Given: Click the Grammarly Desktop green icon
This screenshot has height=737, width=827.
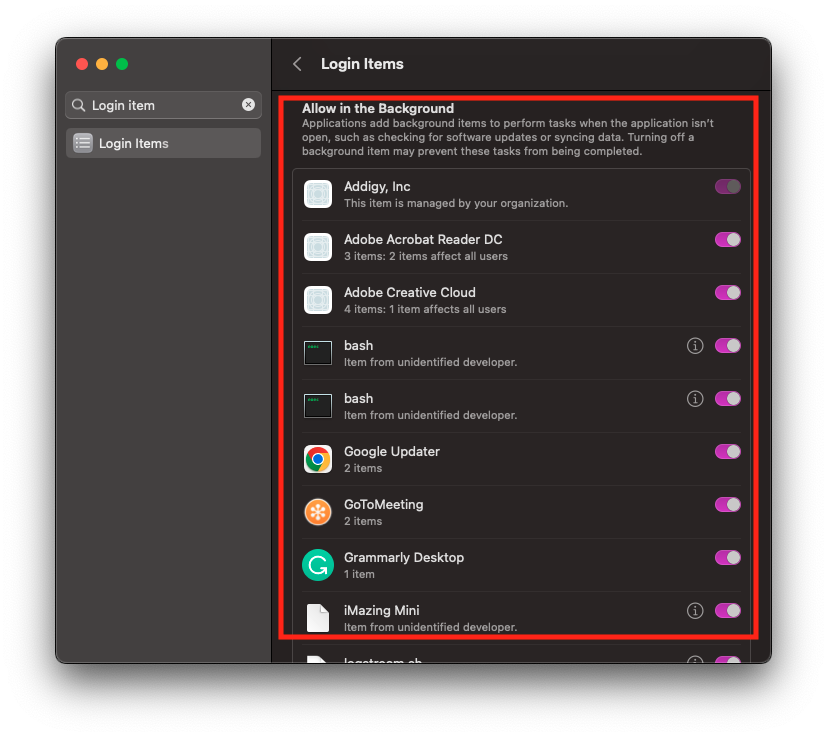Looking at the screenshot, I should [x=318, y=565].
